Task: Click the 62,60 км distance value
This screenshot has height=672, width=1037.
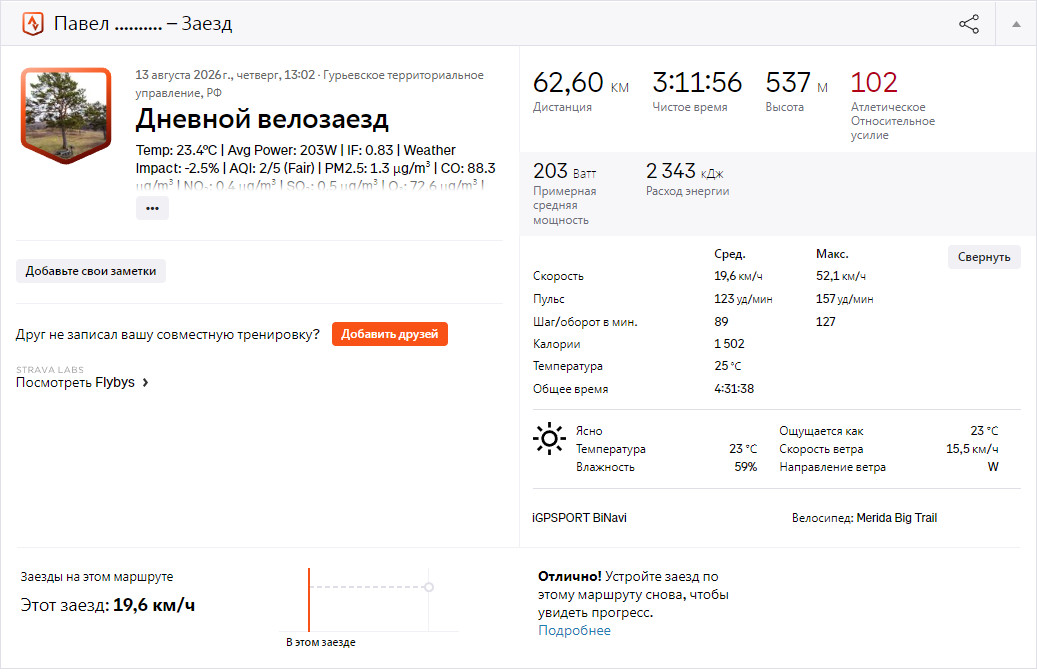Action: click(x=581, y=83)
